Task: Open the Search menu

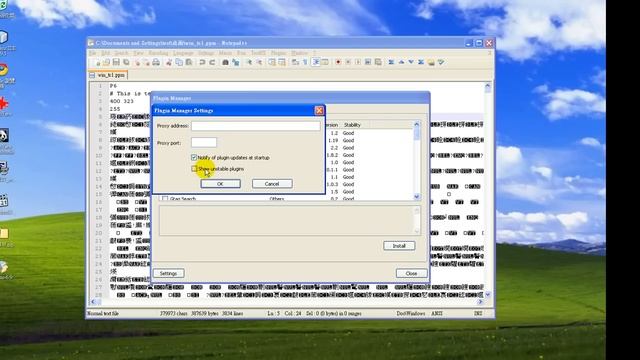Action: coord(121,53)
